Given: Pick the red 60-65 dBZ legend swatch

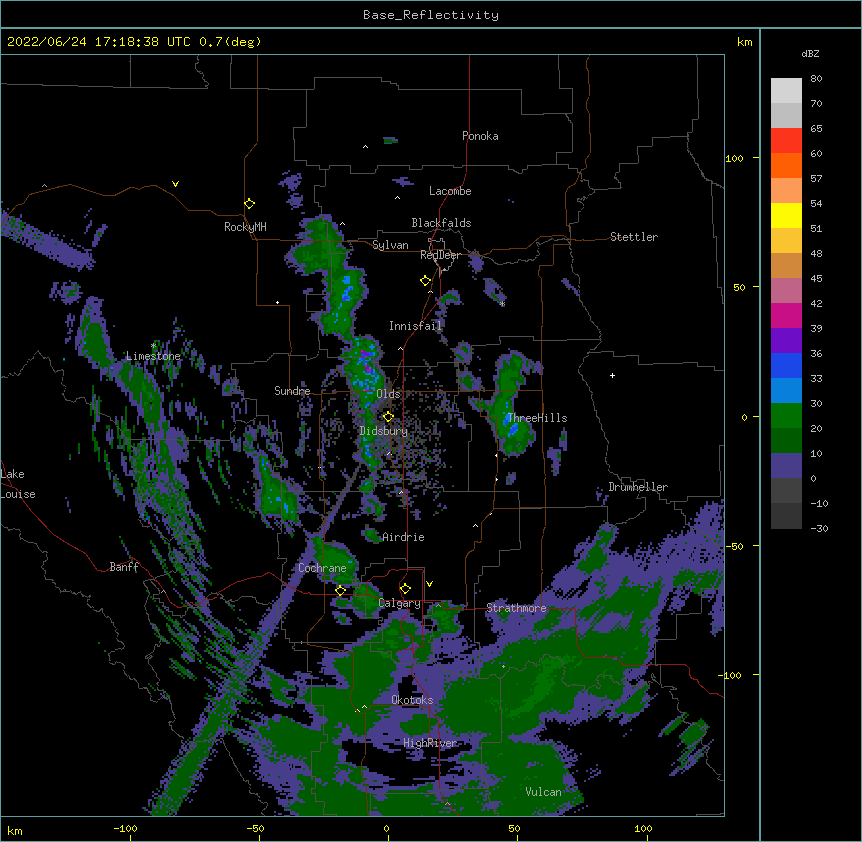Looking at the screenshot, I should point(786,141).
